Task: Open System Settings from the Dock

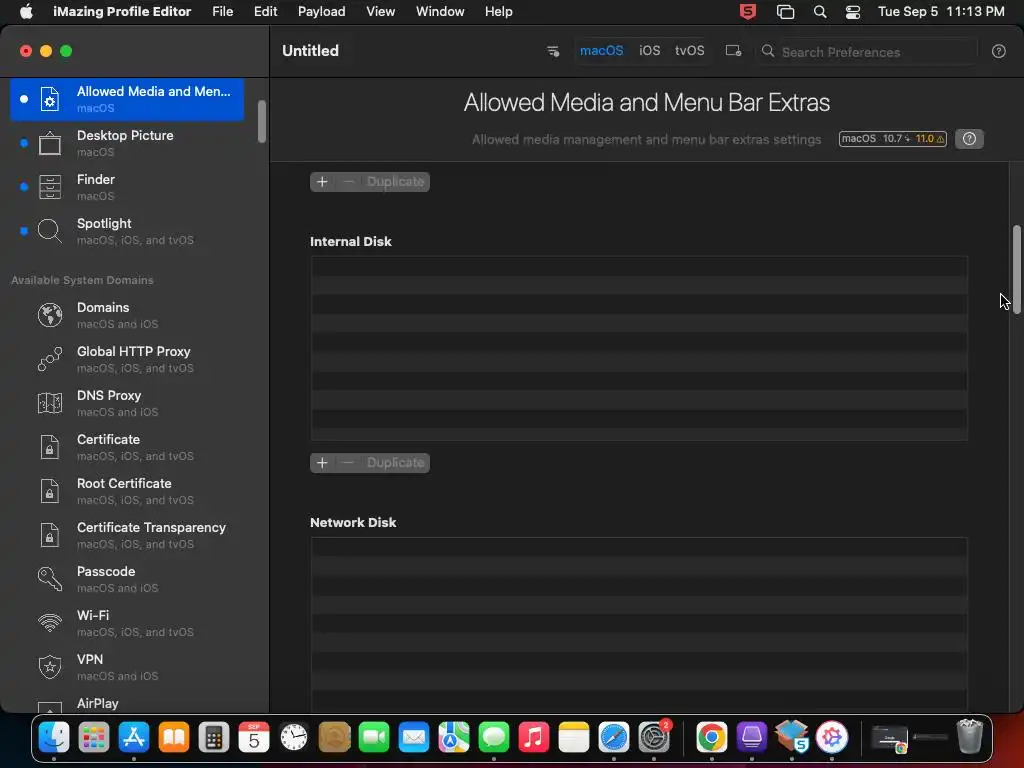Action: pyautogui.click(x=654, y=737)
